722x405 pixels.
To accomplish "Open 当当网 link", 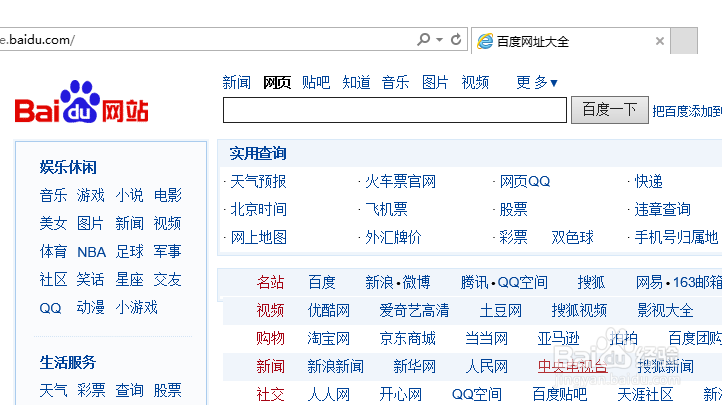I will point(486,339).
